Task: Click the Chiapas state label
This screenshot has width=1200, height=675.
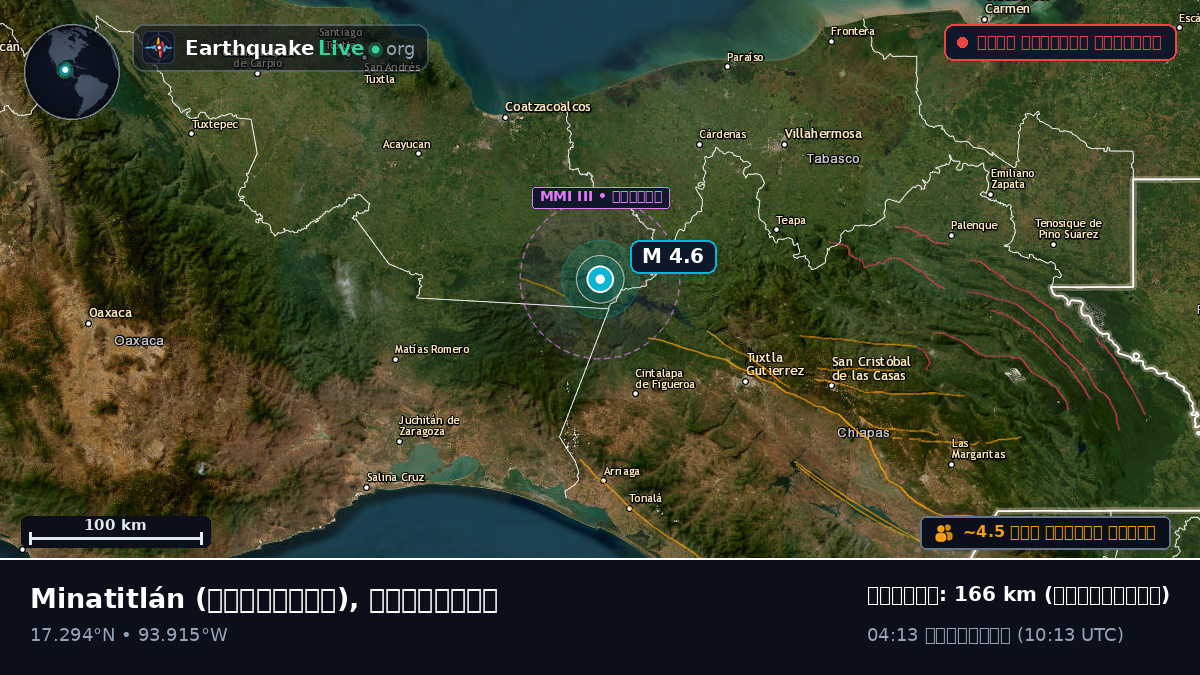Action: tap(863, 433)
